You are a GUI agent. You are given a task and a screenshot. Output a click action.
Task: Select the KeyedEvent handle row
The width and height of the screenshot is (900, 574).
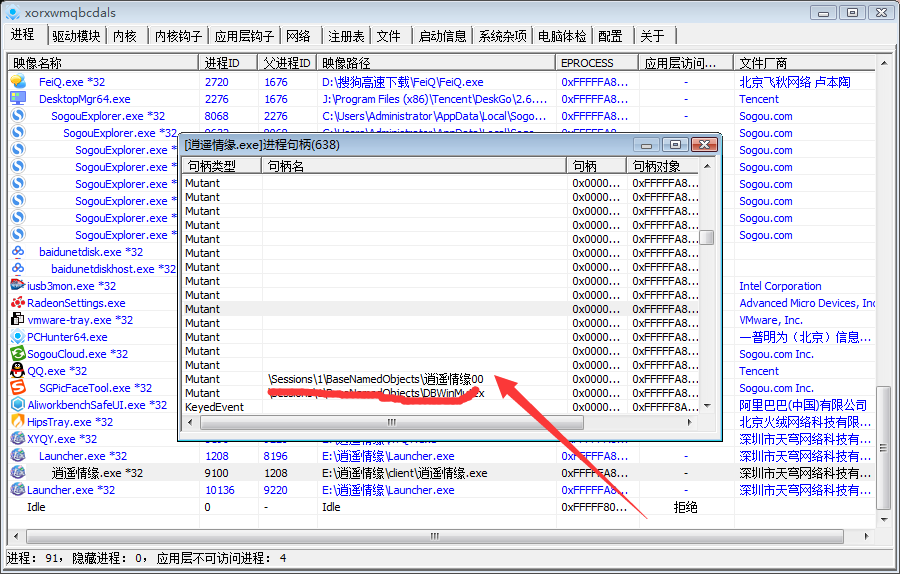tap(441, 407)
